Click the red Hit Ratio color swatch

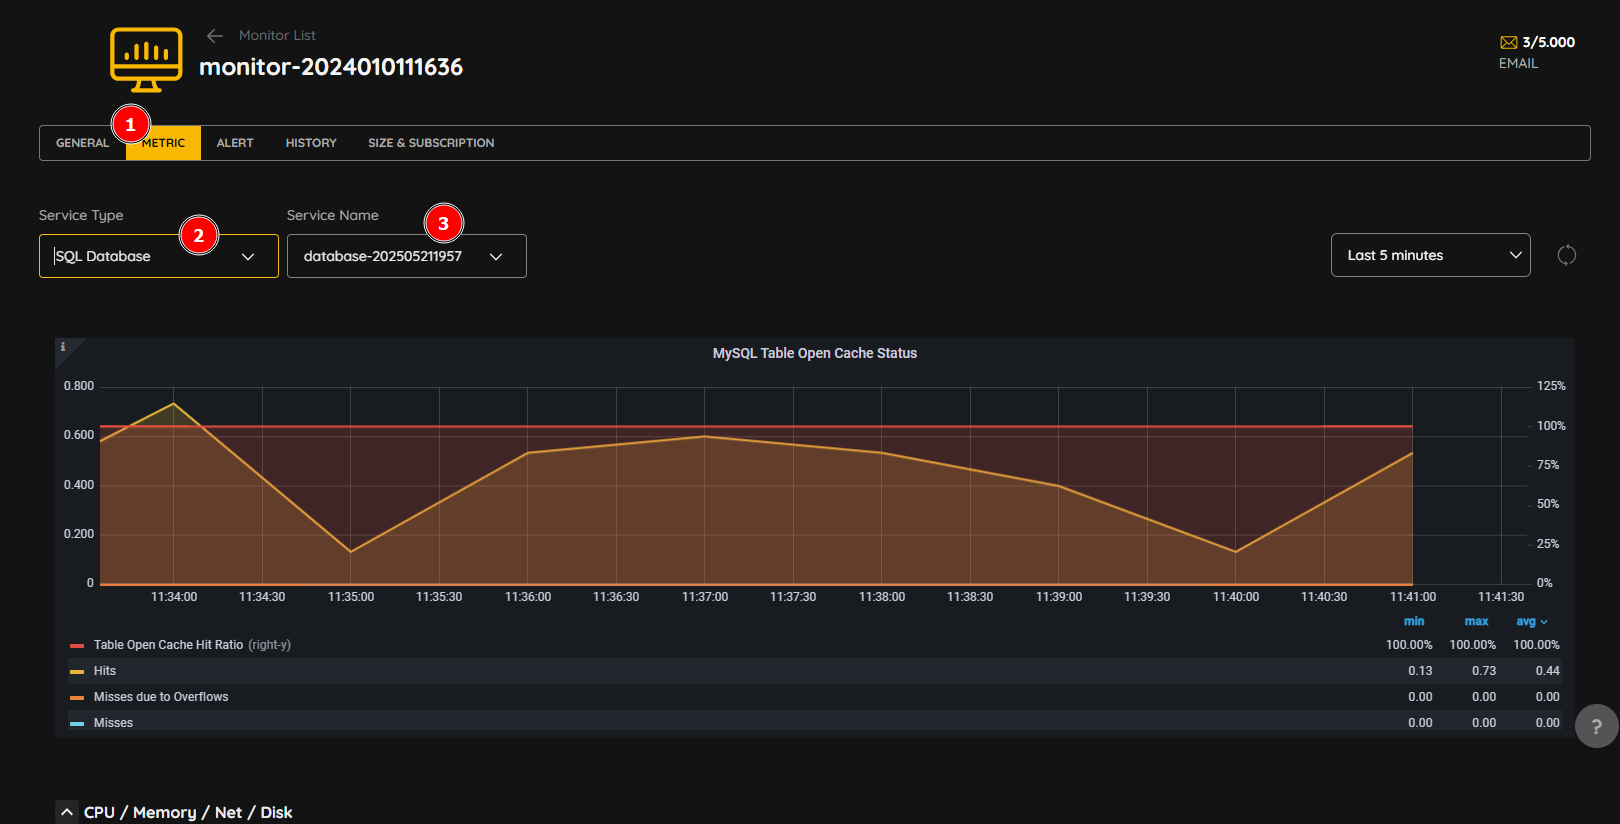(x=77, y=646)
